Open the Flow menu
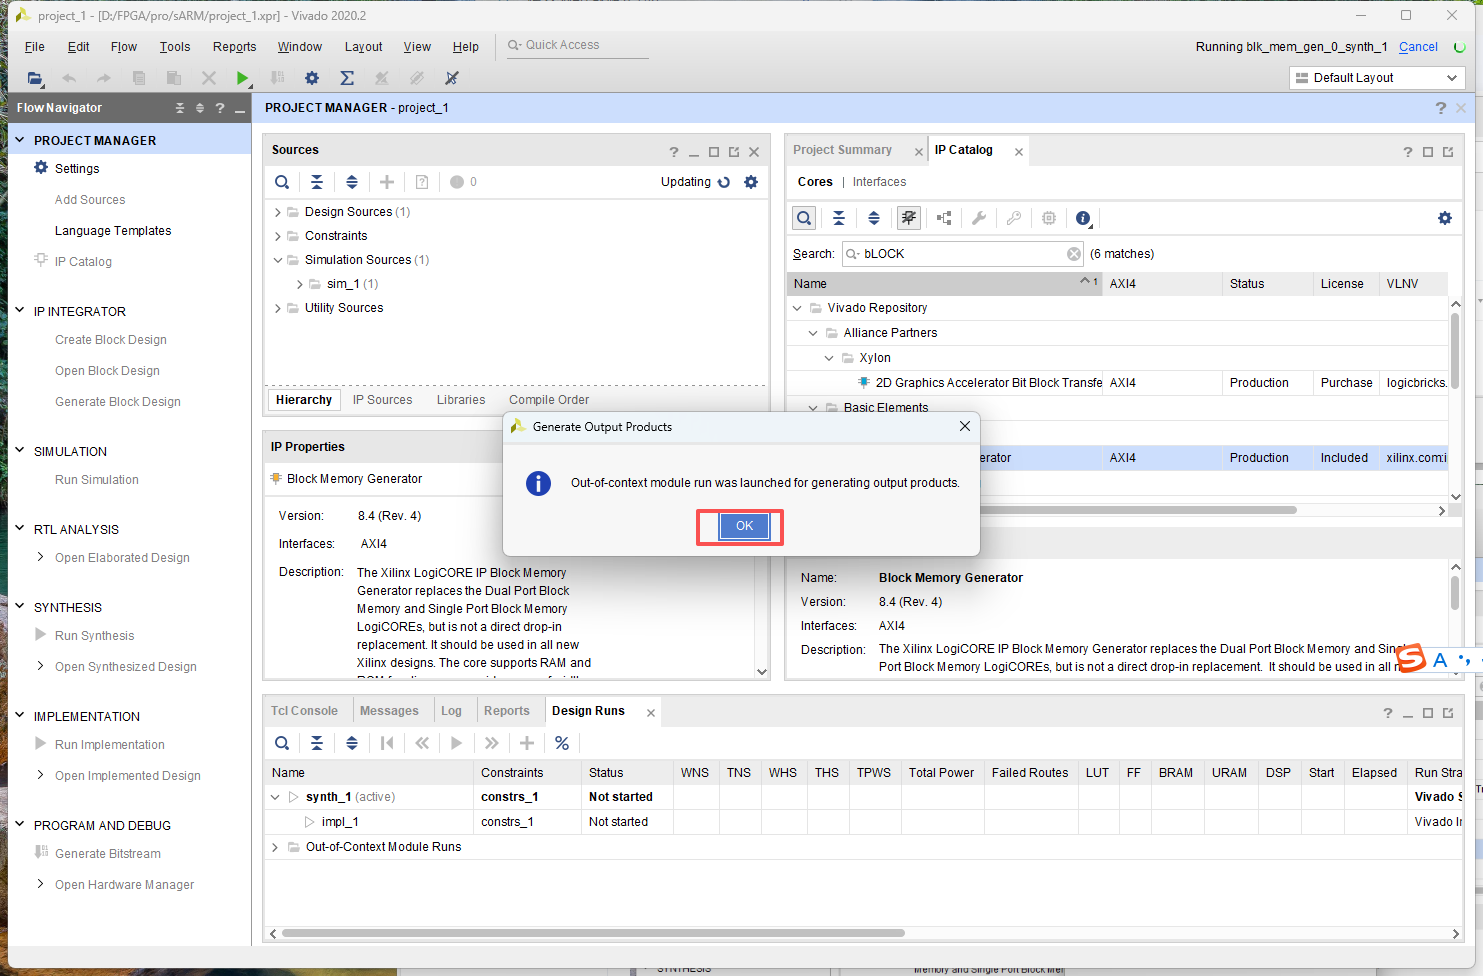 (x=124, y=47)
